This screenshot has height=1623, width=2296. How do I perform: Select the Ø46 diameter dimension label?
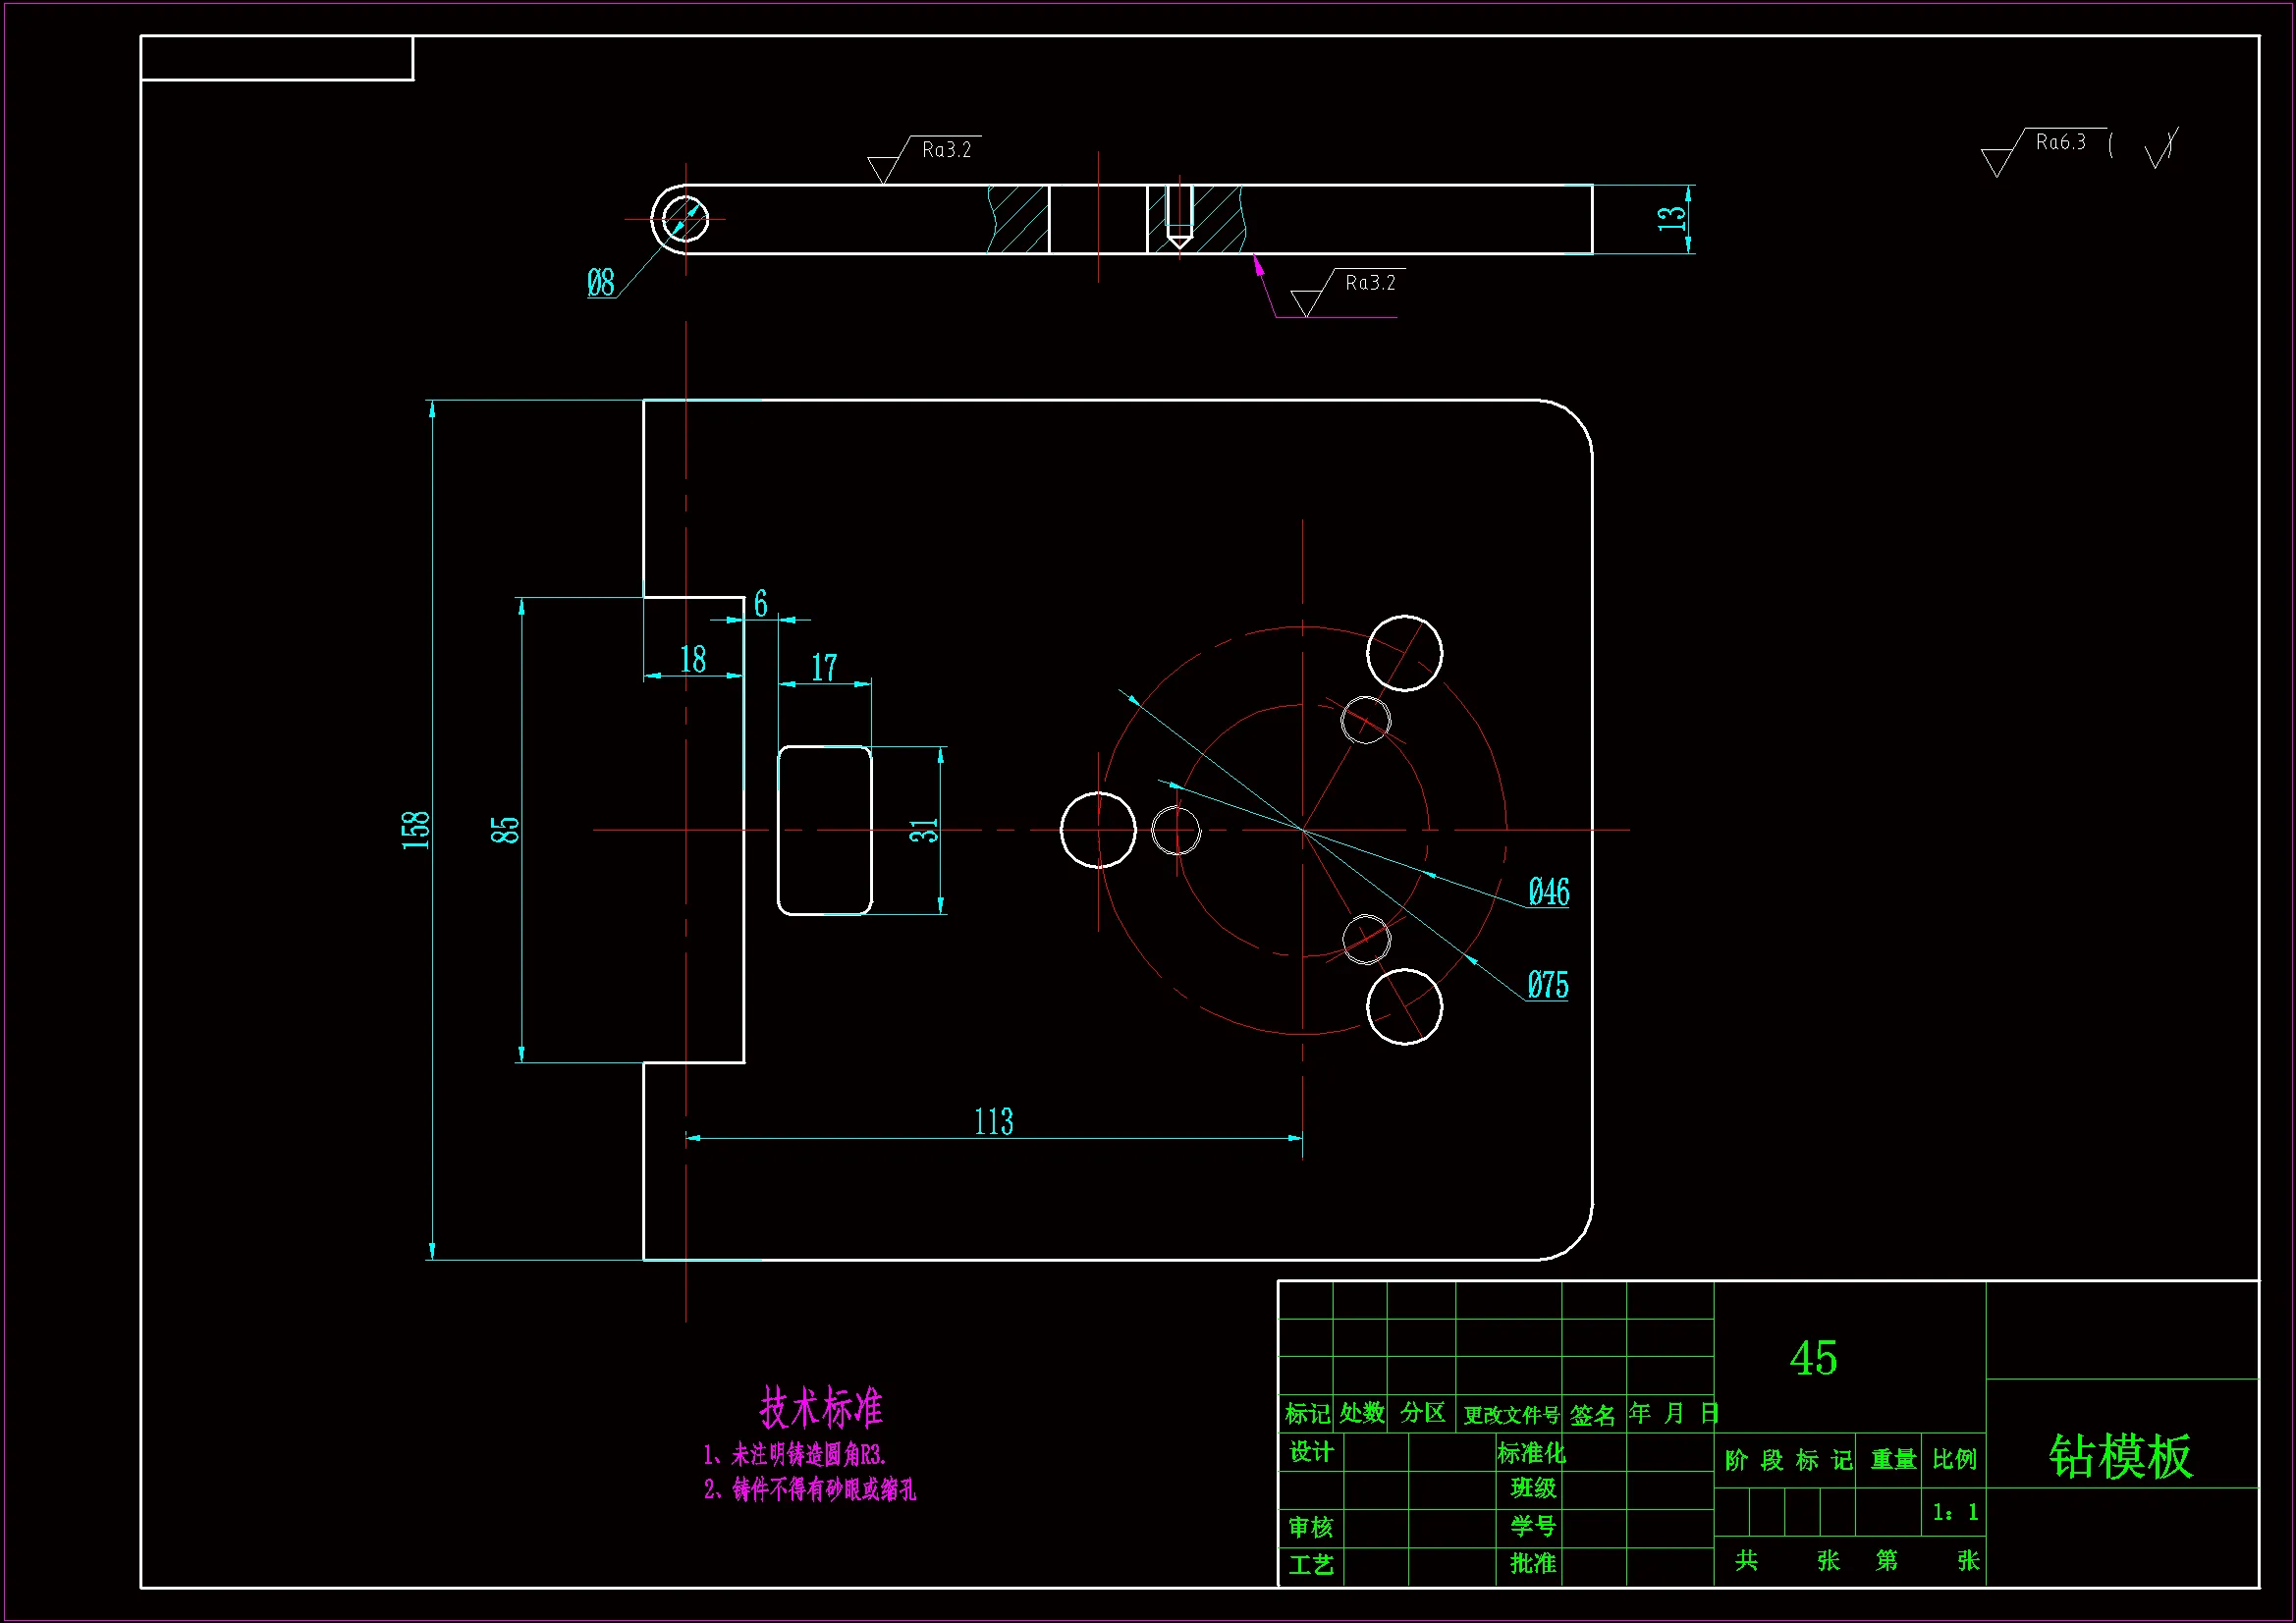click(x=1548, y=892)
